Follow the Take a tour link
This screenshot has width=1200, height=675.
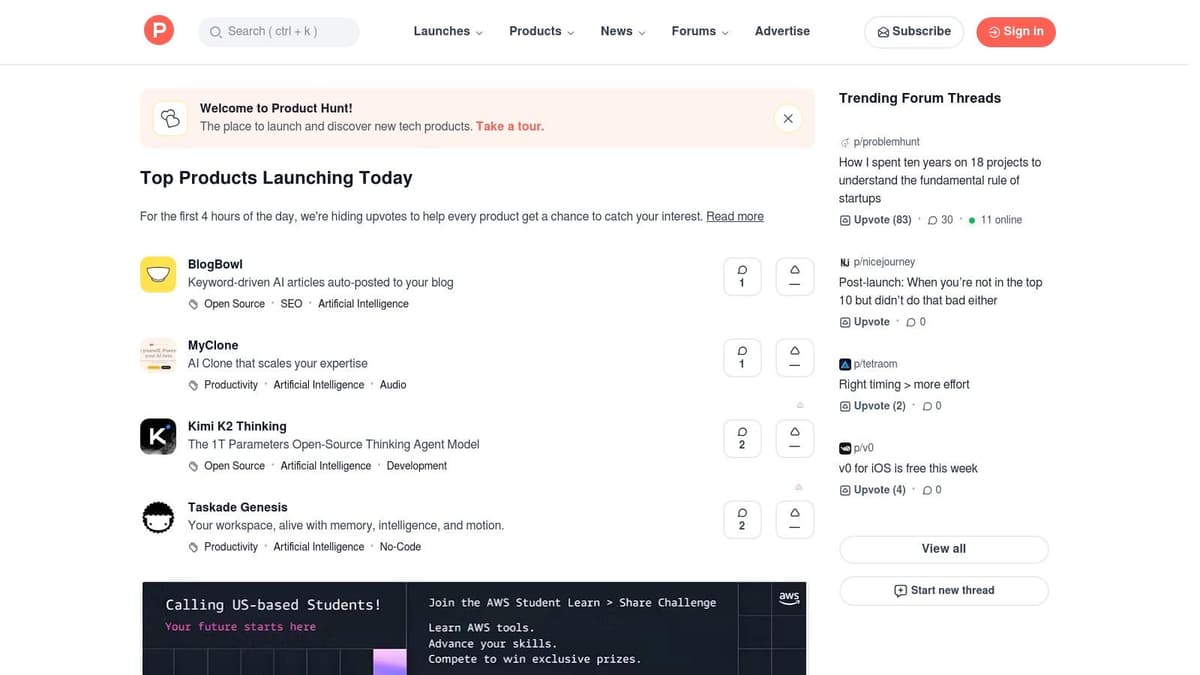509,126
